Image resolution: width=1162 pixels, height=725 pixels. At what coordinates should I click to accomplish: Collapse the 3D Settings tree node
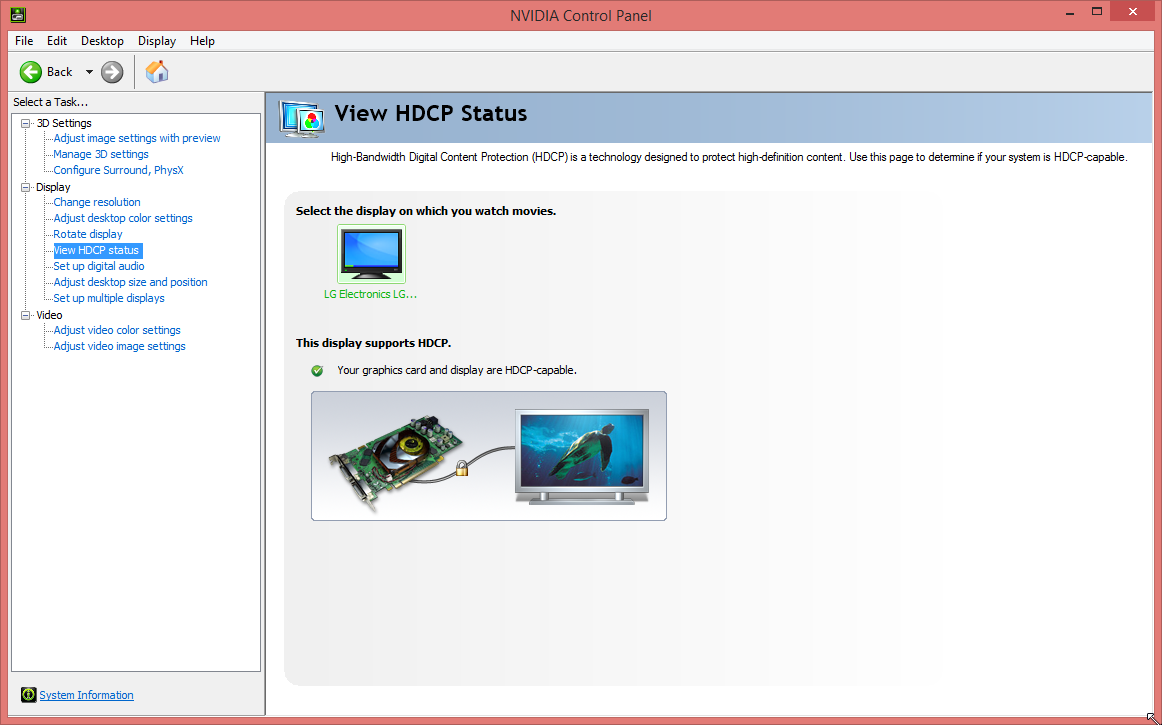click(26, 123)
